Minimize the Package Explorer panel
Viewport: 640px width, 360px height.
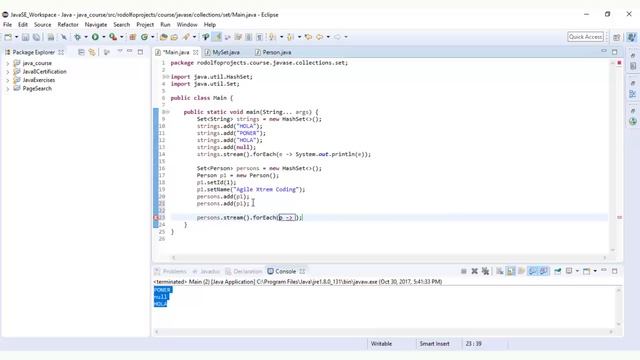(130, 51)
